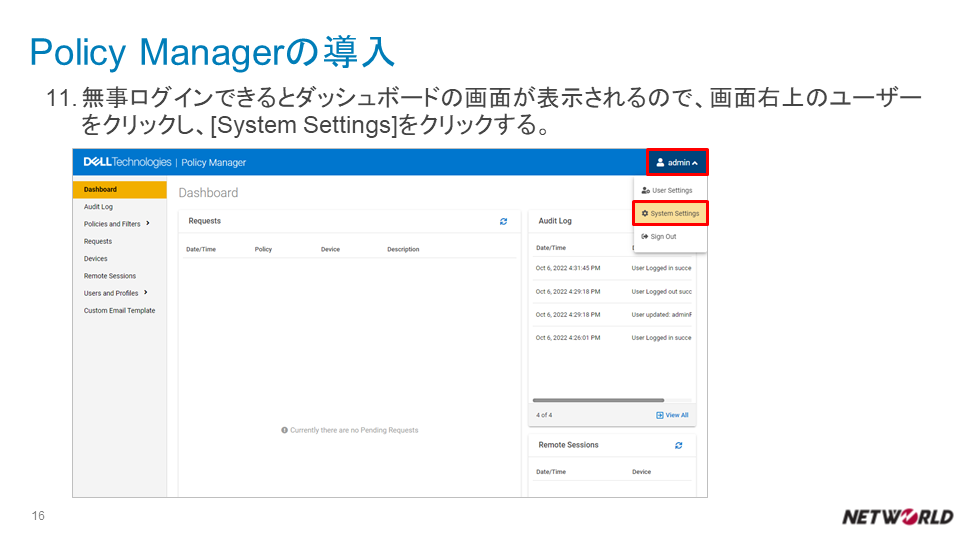
Task: Expand the Policies and Filters chevron
Action: tap(148, 223)
